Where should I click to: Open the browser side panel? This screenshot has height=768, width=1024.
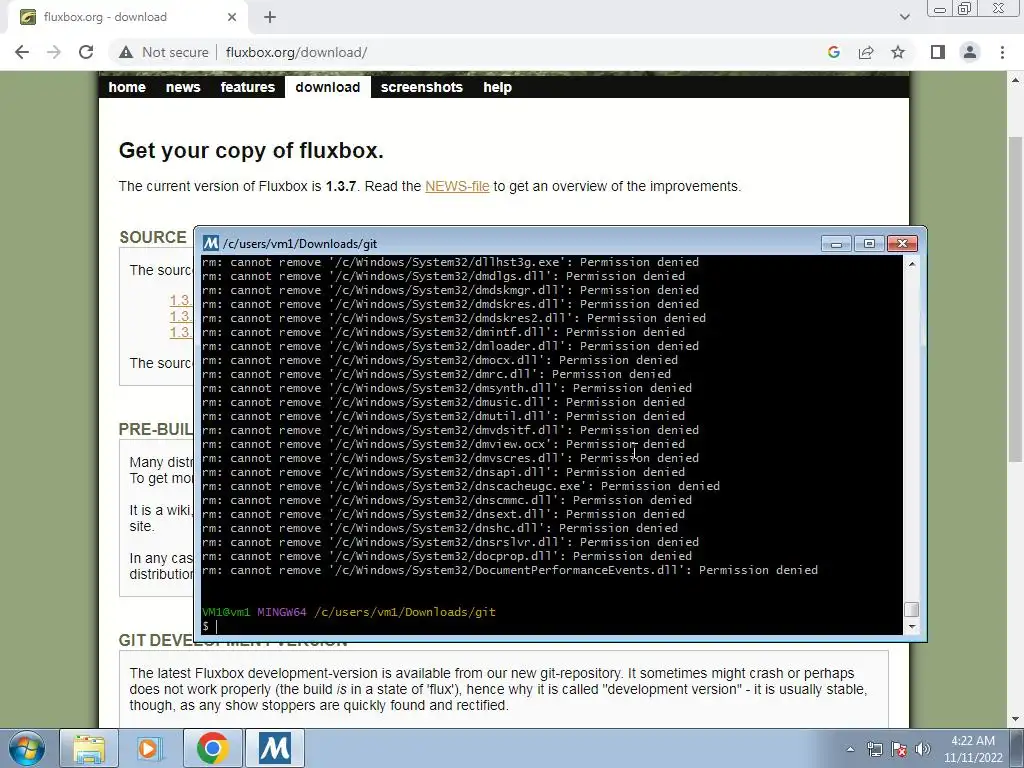point(938,52)
